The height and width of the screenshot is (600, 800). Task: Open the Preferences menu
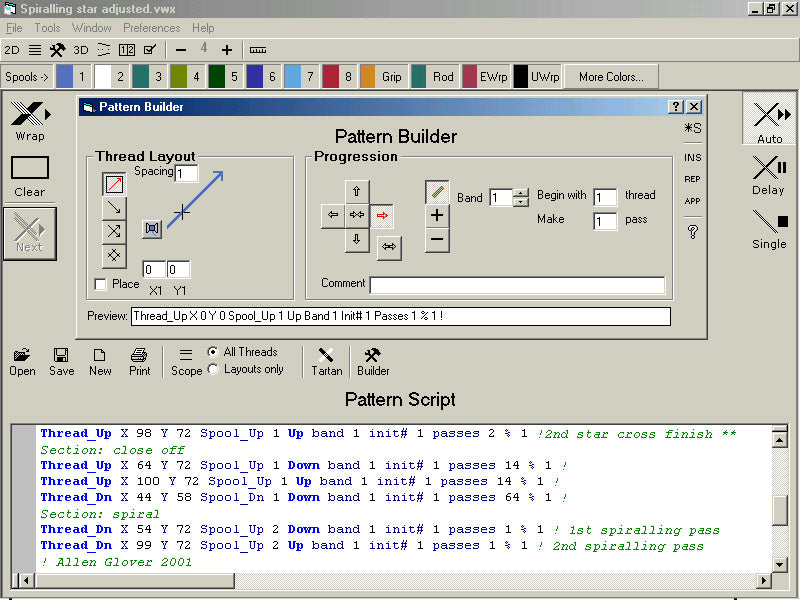(151, 28)
